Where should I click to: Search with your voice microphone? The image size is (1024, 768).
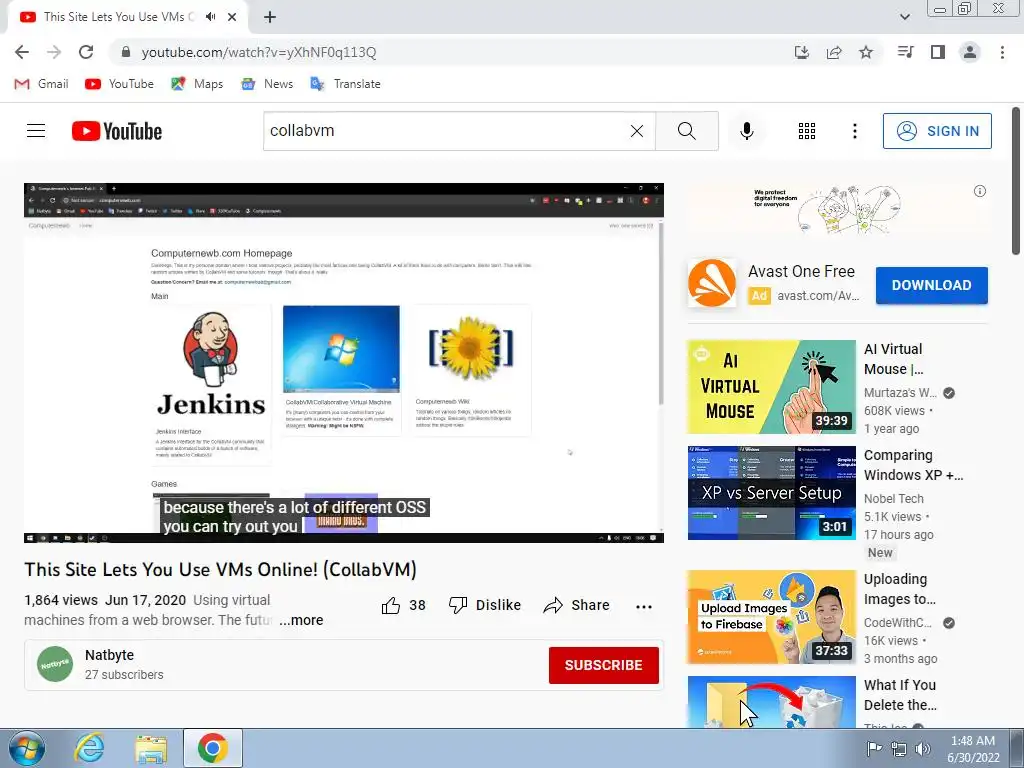pyautogui.click(x=746, y=131)
